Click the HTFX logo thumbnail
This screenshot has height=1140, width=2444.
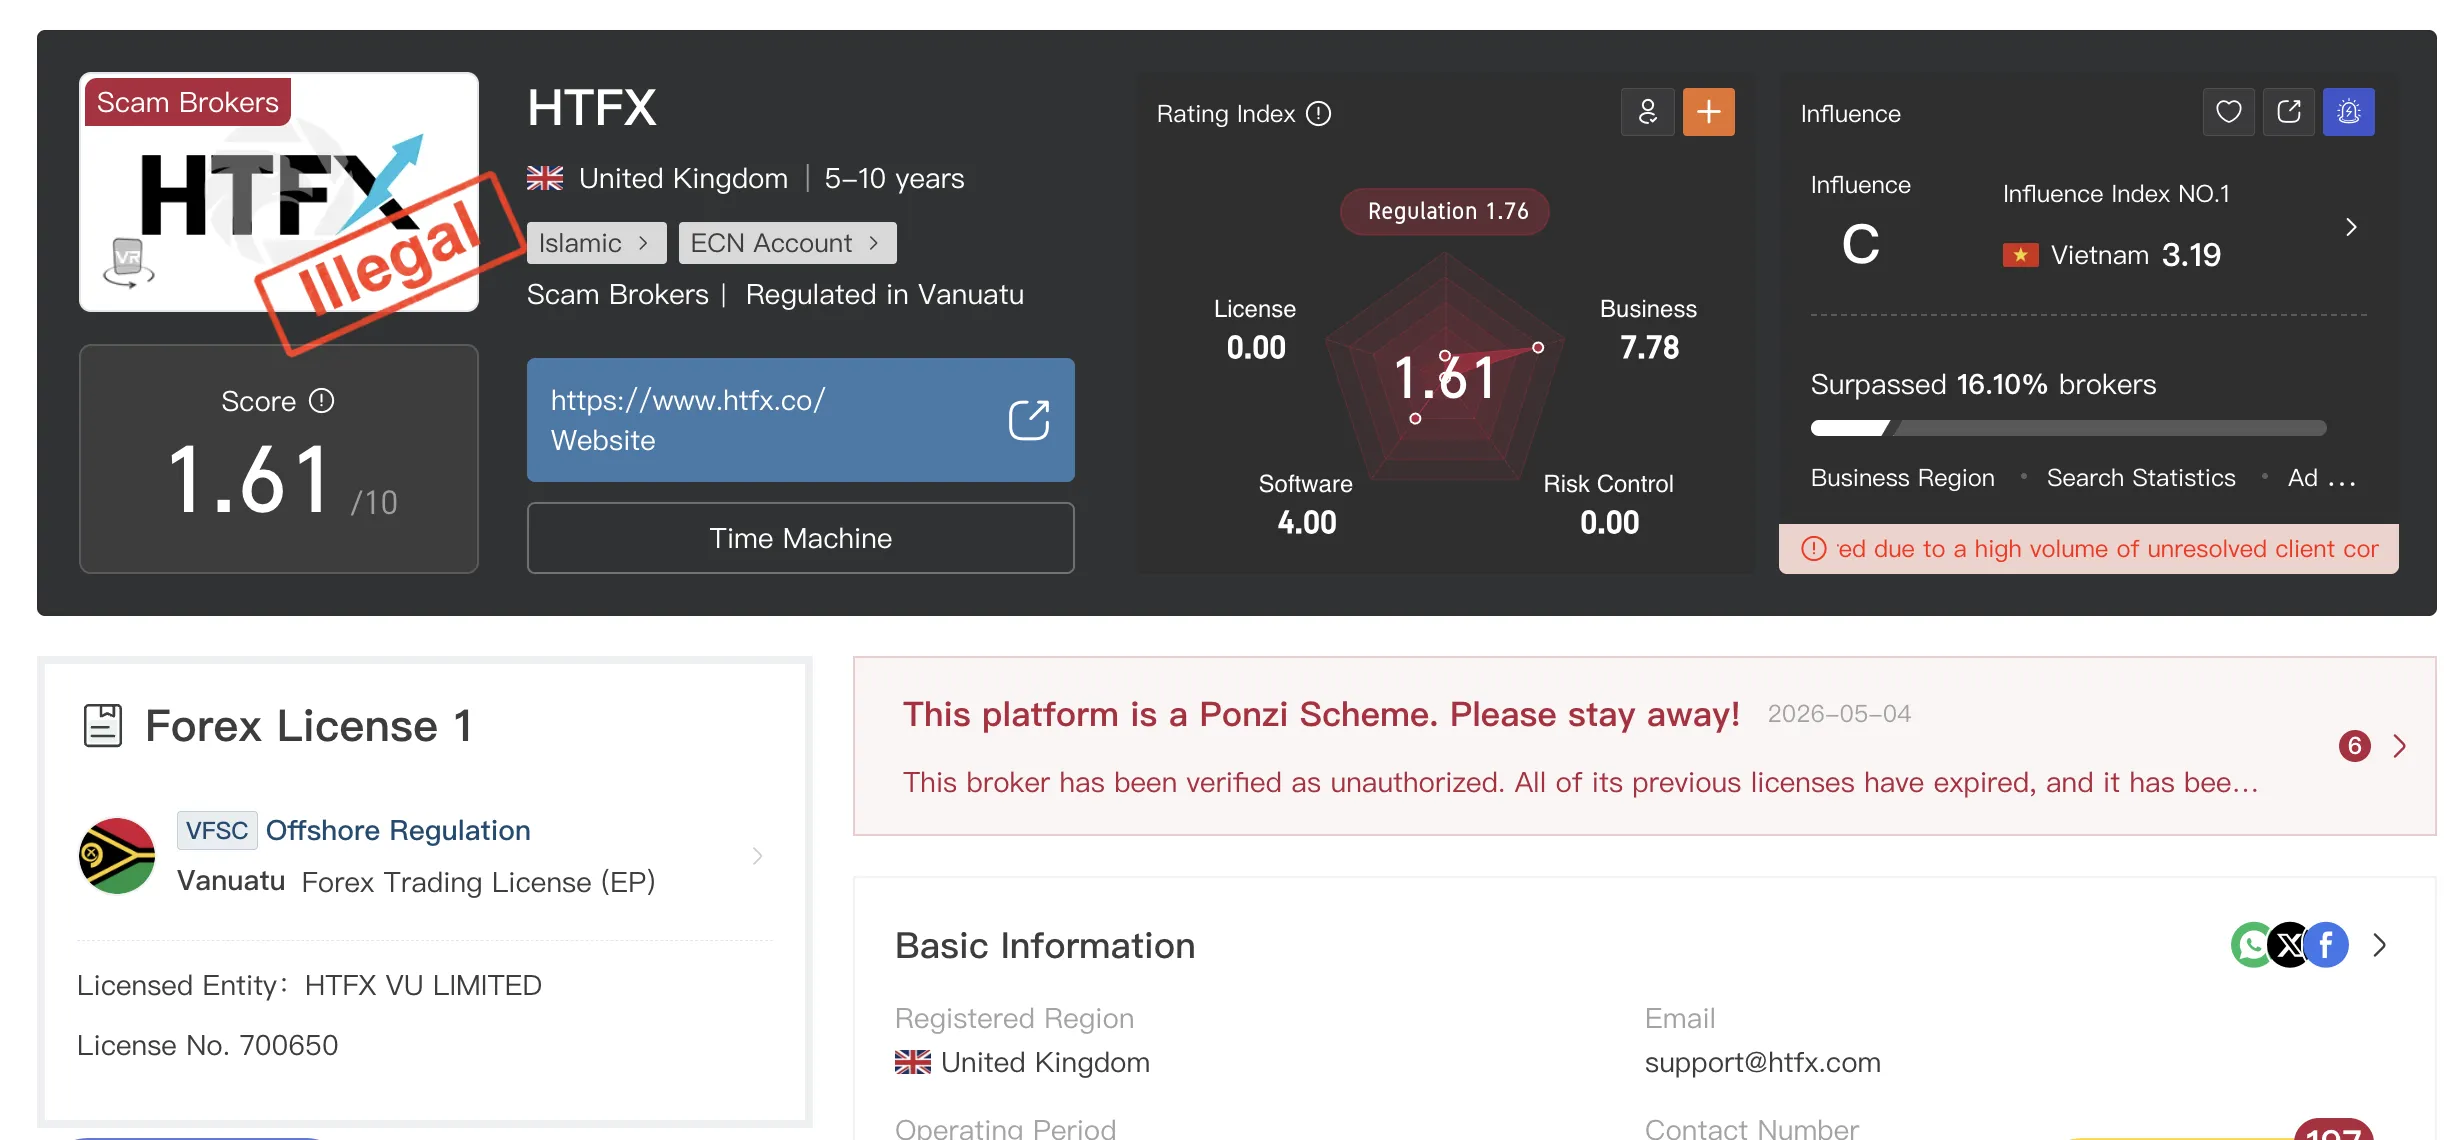tap(279, 192)
